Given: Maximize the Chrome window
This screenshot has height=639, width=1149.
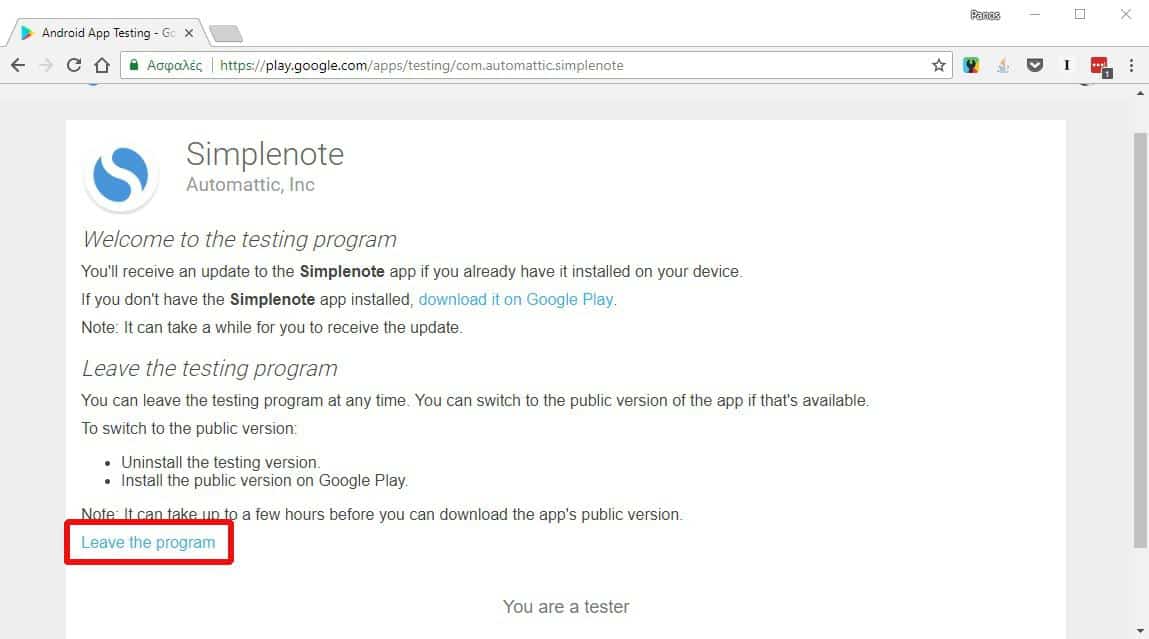Looking at the screenshot, I should click(1080, 15).
